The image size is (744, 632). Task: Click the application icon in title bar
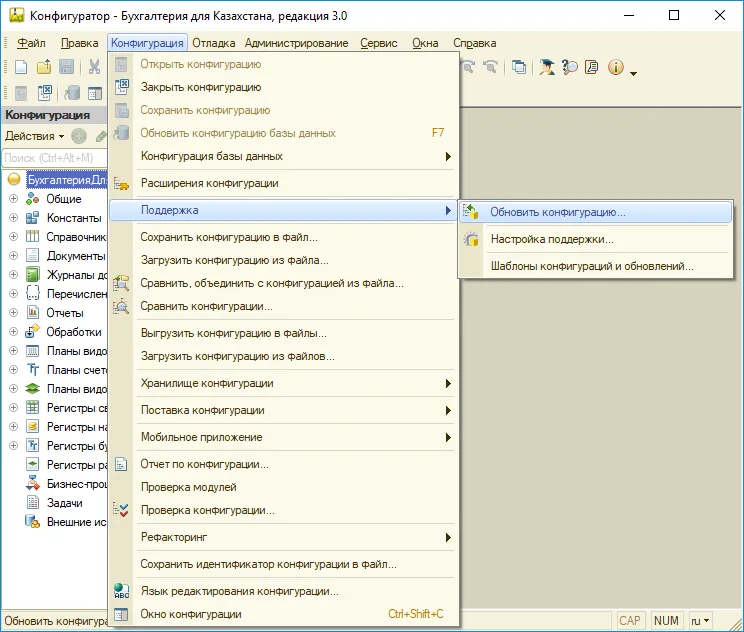click(17, 16)
